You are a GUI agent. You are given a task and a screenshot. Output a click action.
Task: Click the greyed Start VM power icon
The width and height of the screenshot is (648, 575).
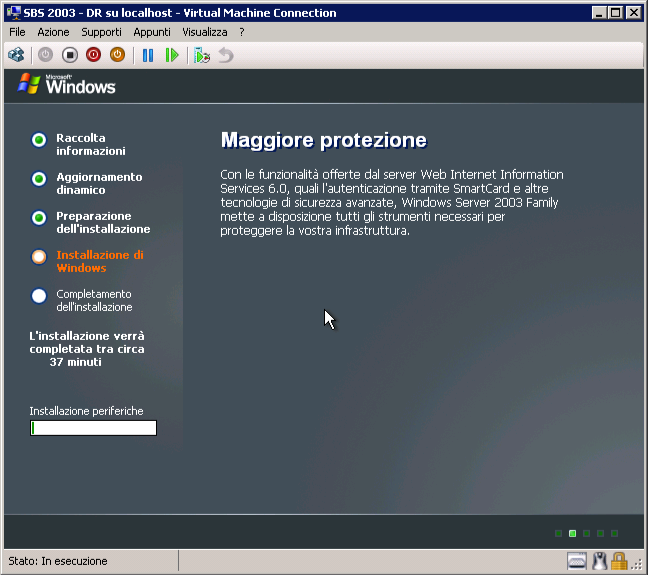pos(45,55)
